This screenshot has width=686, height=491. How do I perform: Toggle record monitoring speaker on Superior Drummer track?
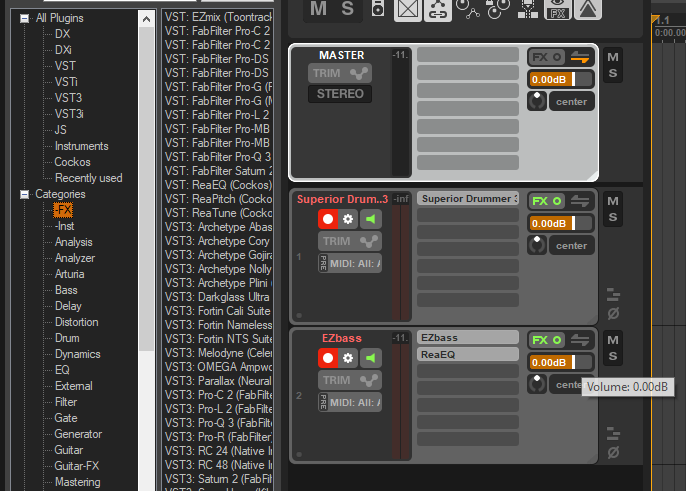pyautogui.click(x=371, y=219)
